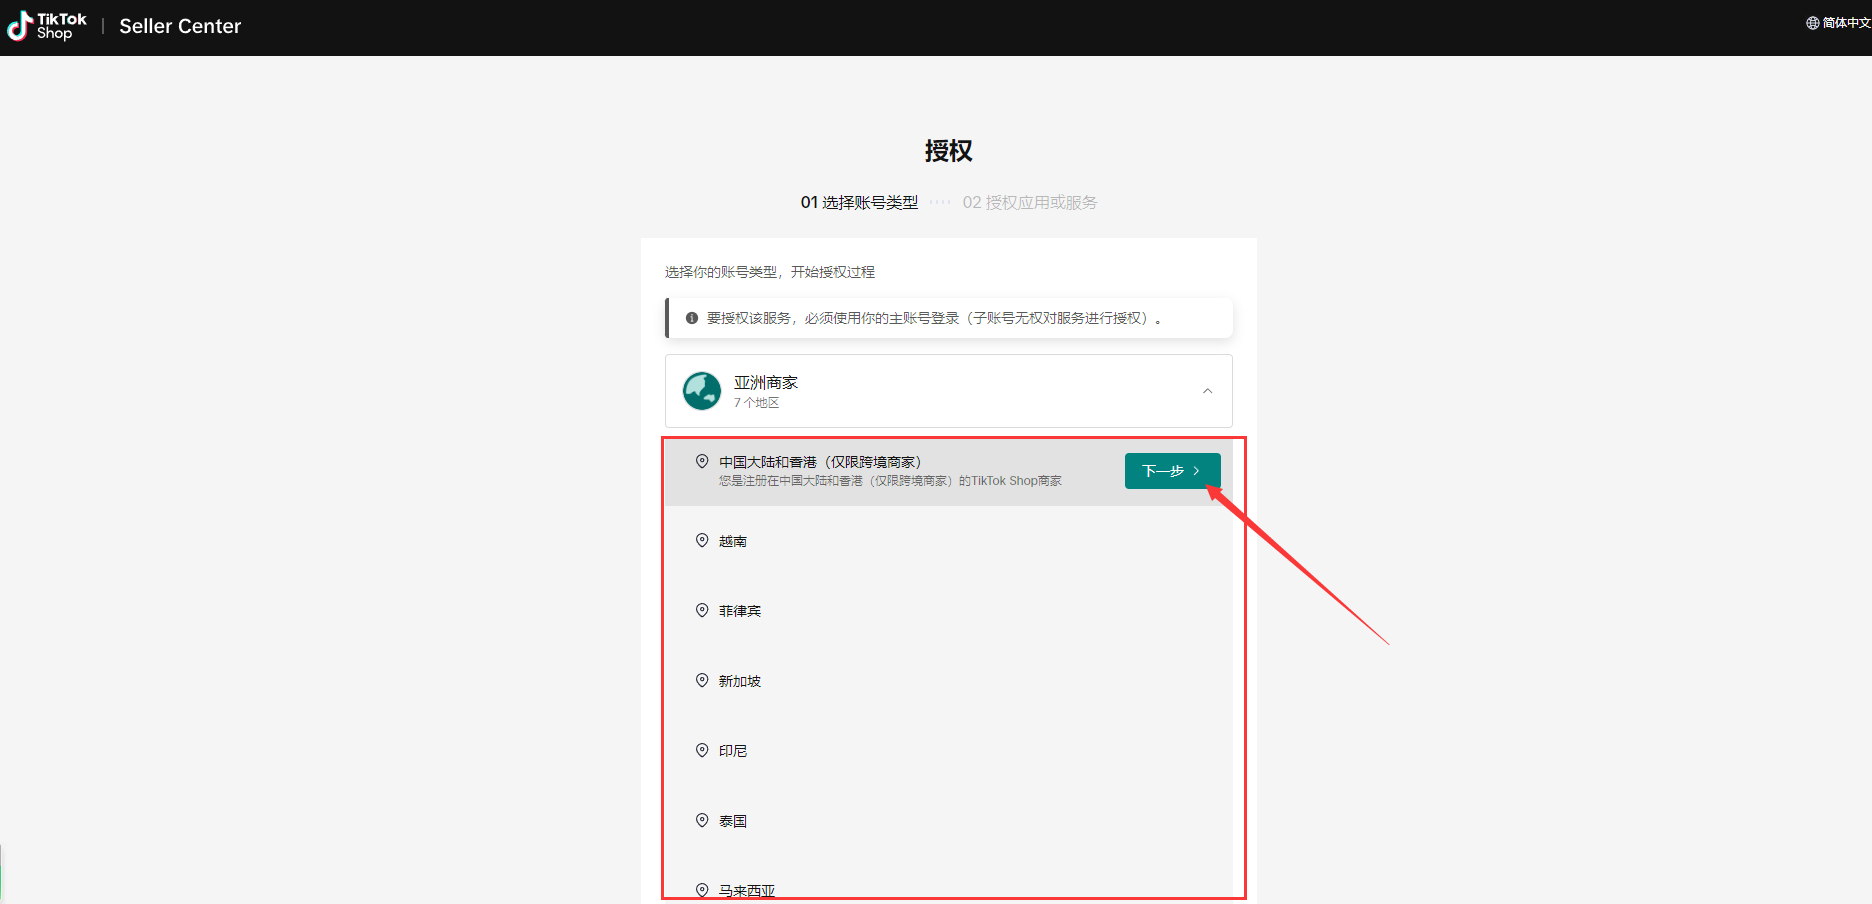Click step 02 授权应用或服务
This screenshot has height=904, width=1872.
point(1029,202)
